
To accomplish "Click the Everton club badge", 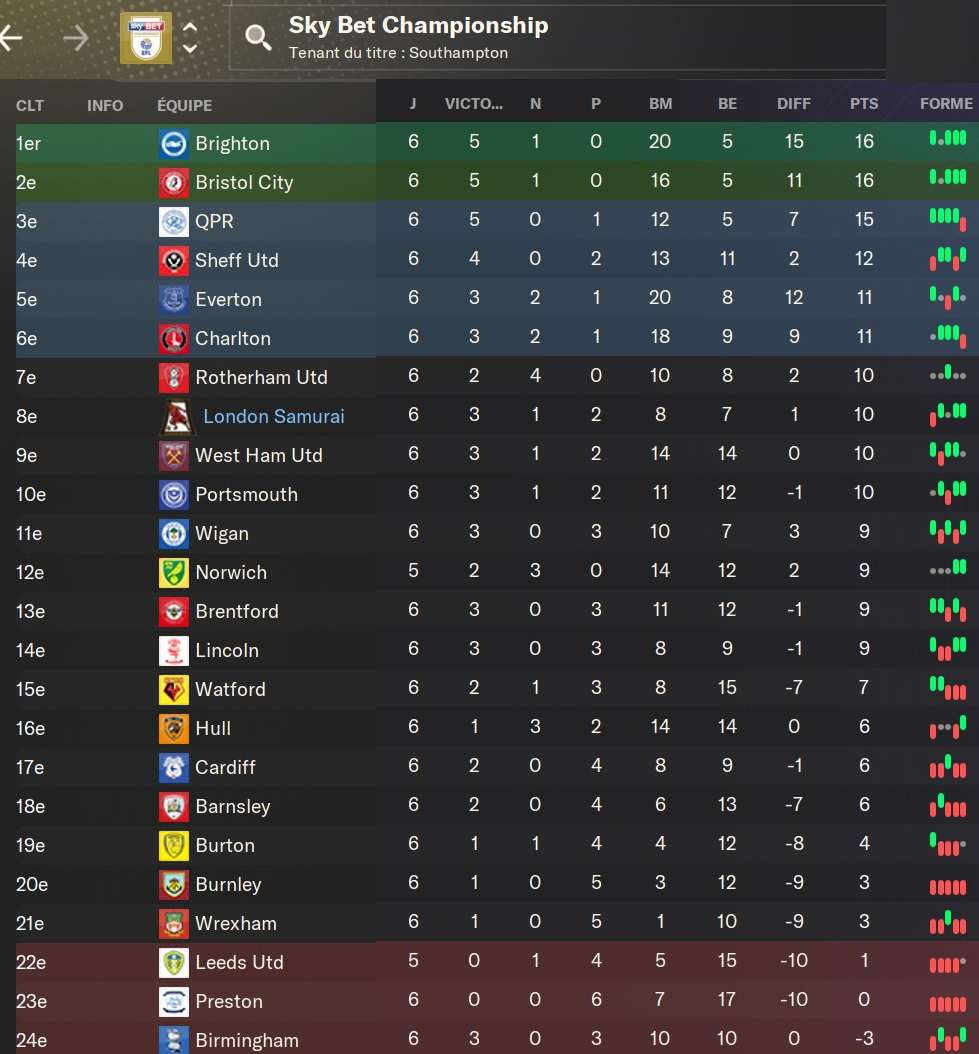I will pos(174,300).
